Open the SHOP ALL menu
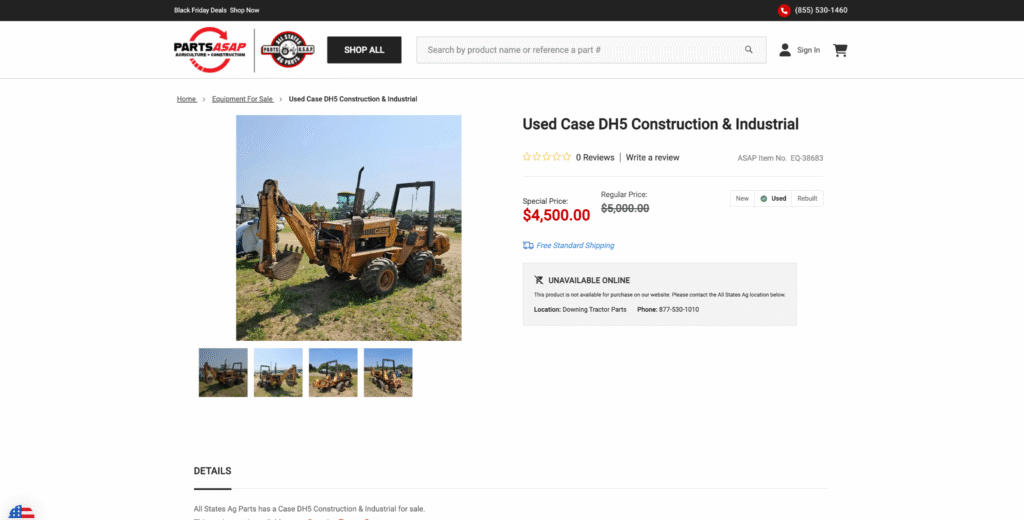The width and height of the screenshot is (1024, 520). click(x=364, y=50)
